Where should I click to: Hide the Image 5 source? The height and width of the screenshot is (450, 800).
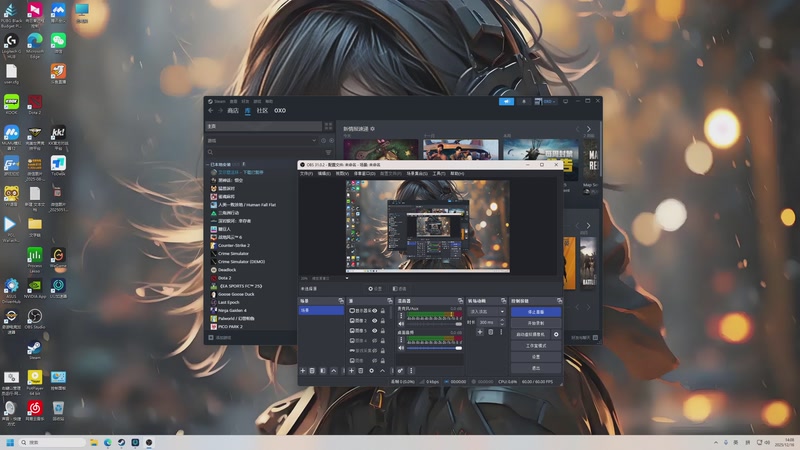[x=374, y=331]
